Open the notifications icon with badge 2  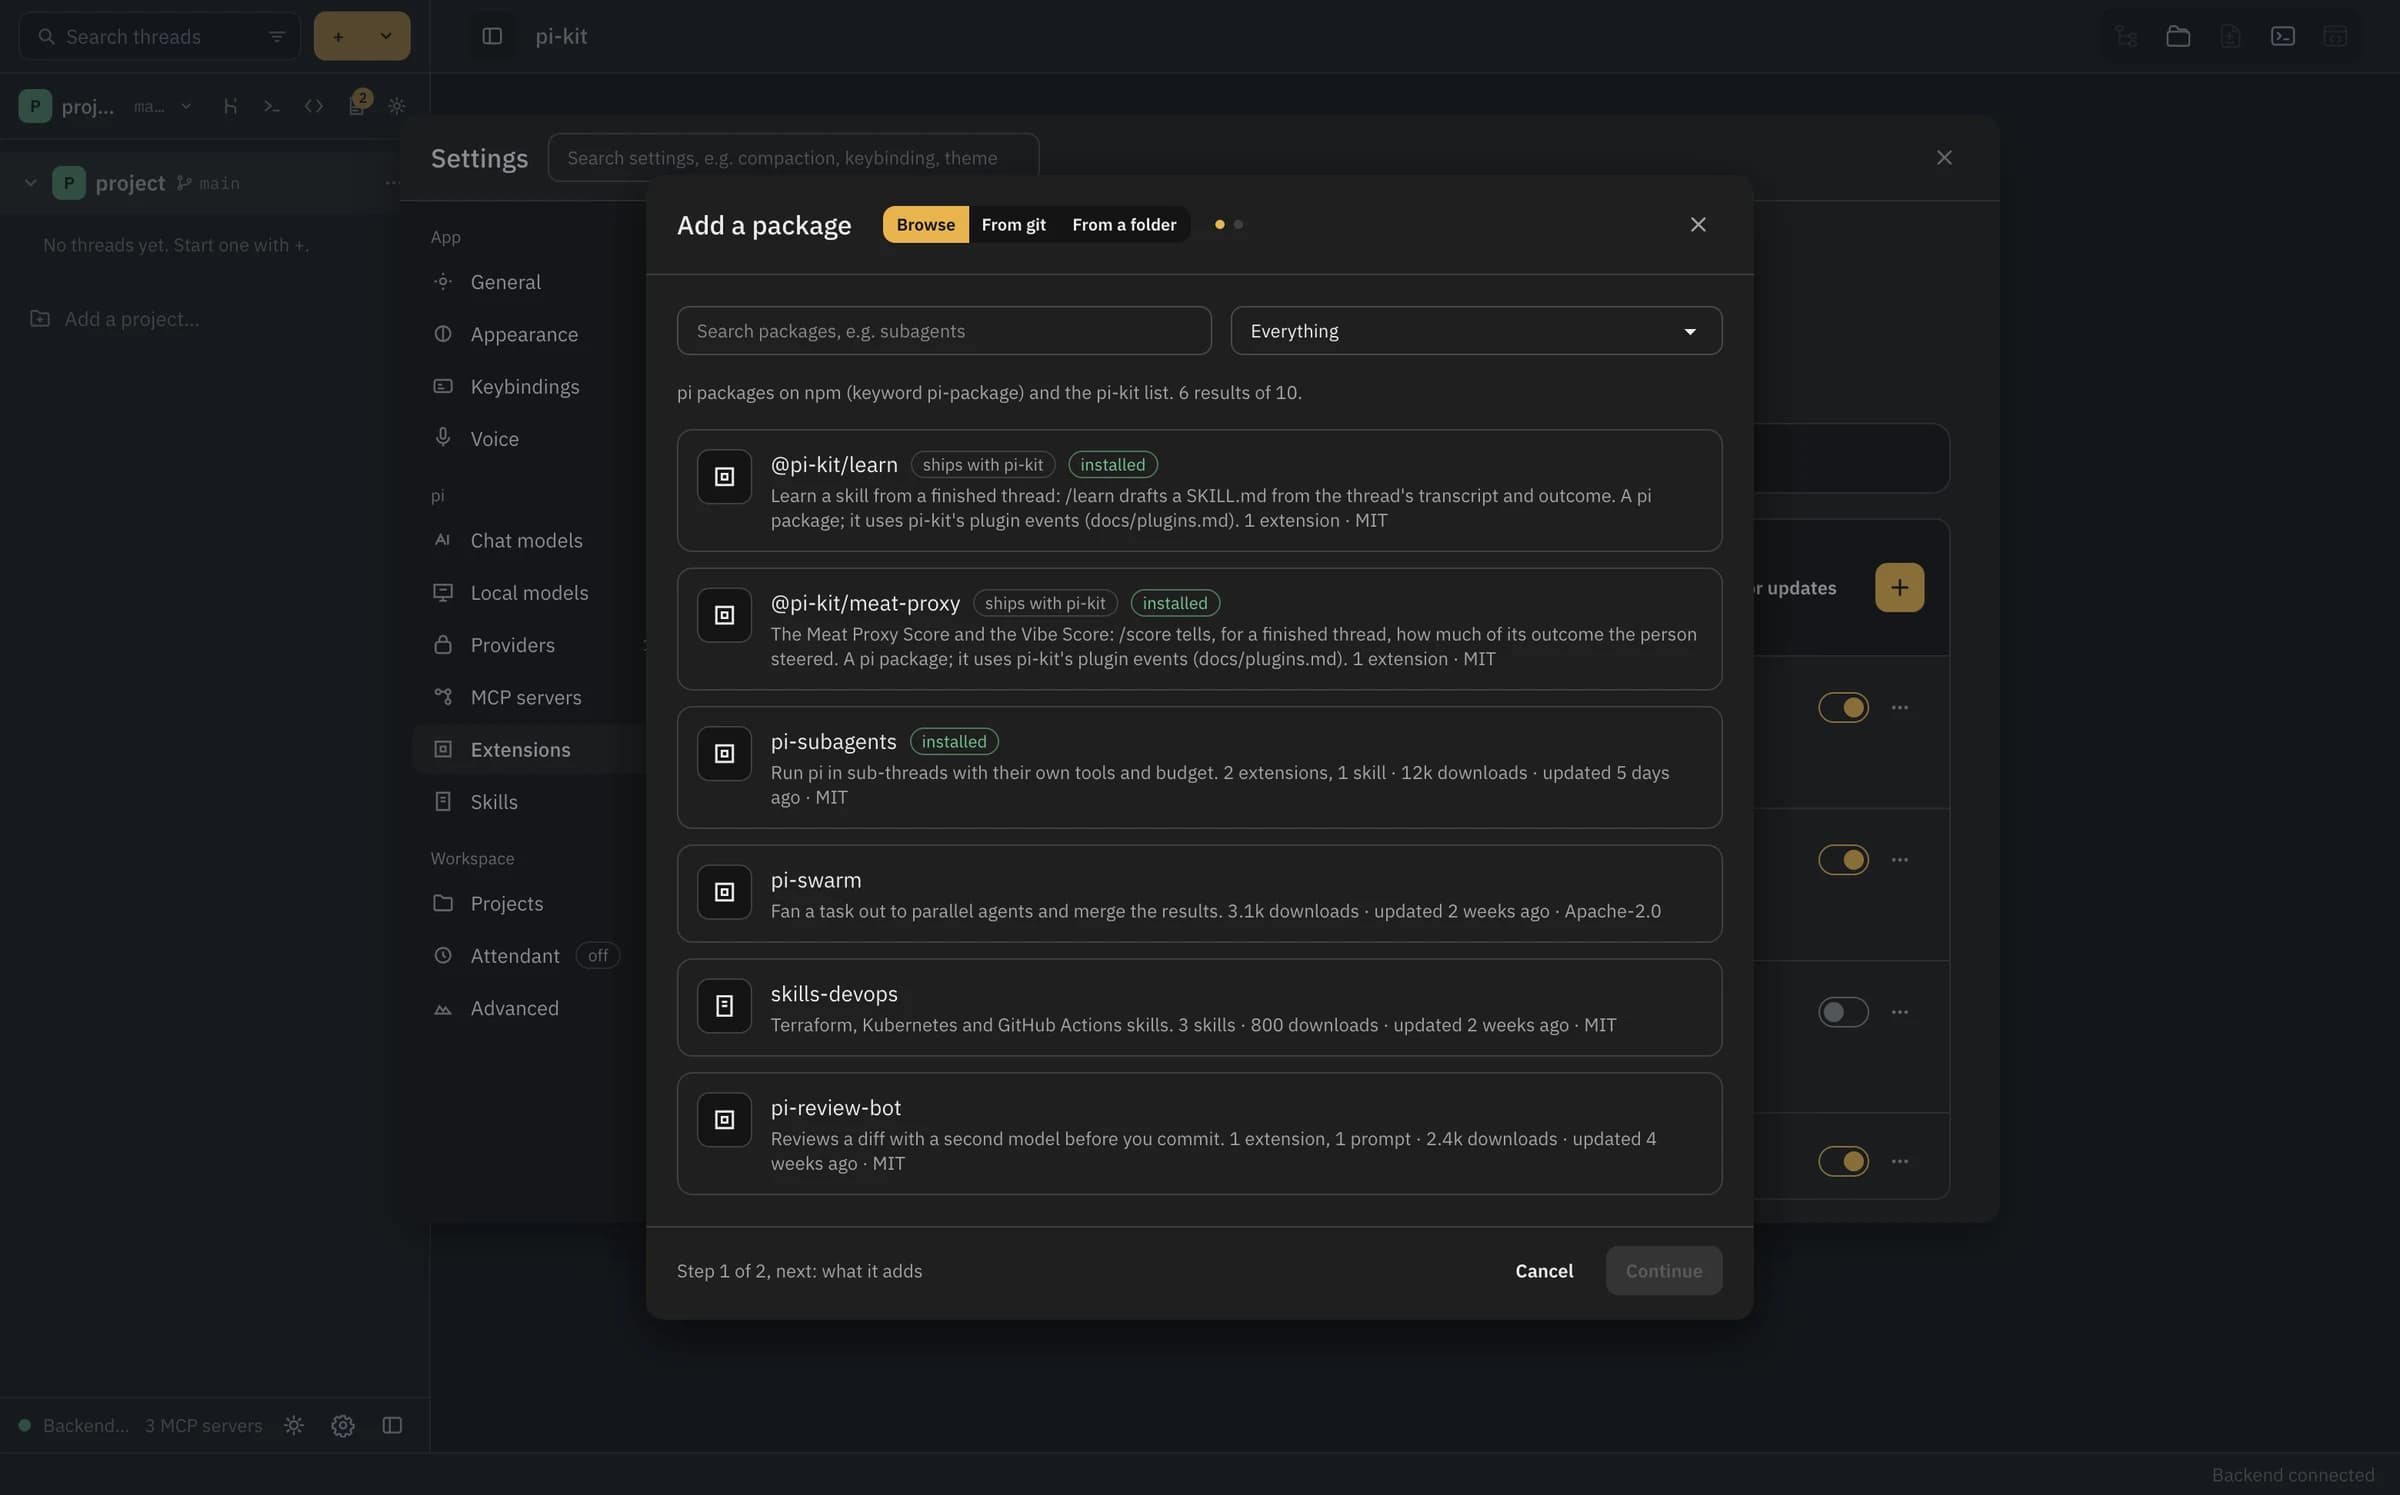(x=358, y=104)
